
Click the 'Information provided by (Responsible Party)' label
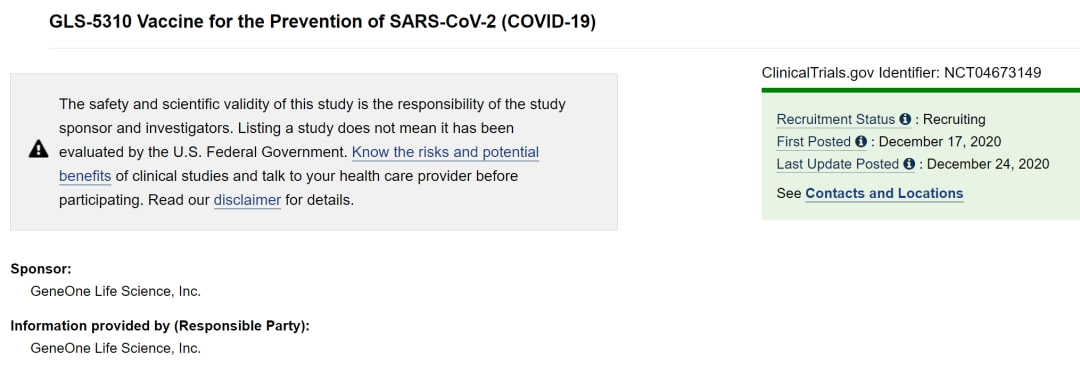pyautogui.click(x=160, y=326)
